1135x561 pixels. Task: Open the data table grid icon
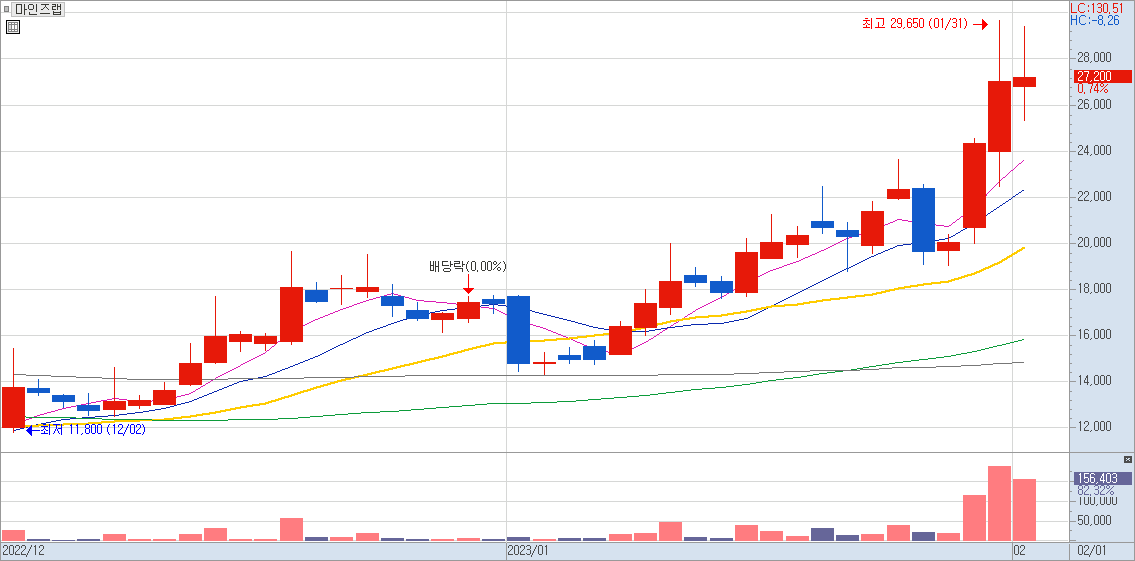pos(13,28)
